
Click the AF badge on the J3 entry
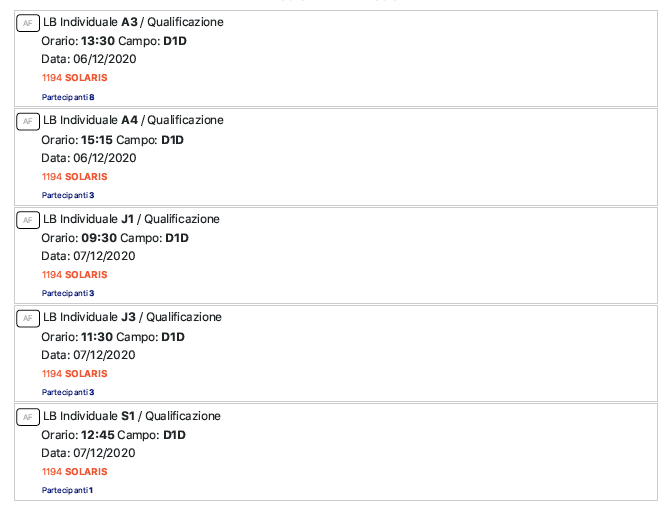28,318
